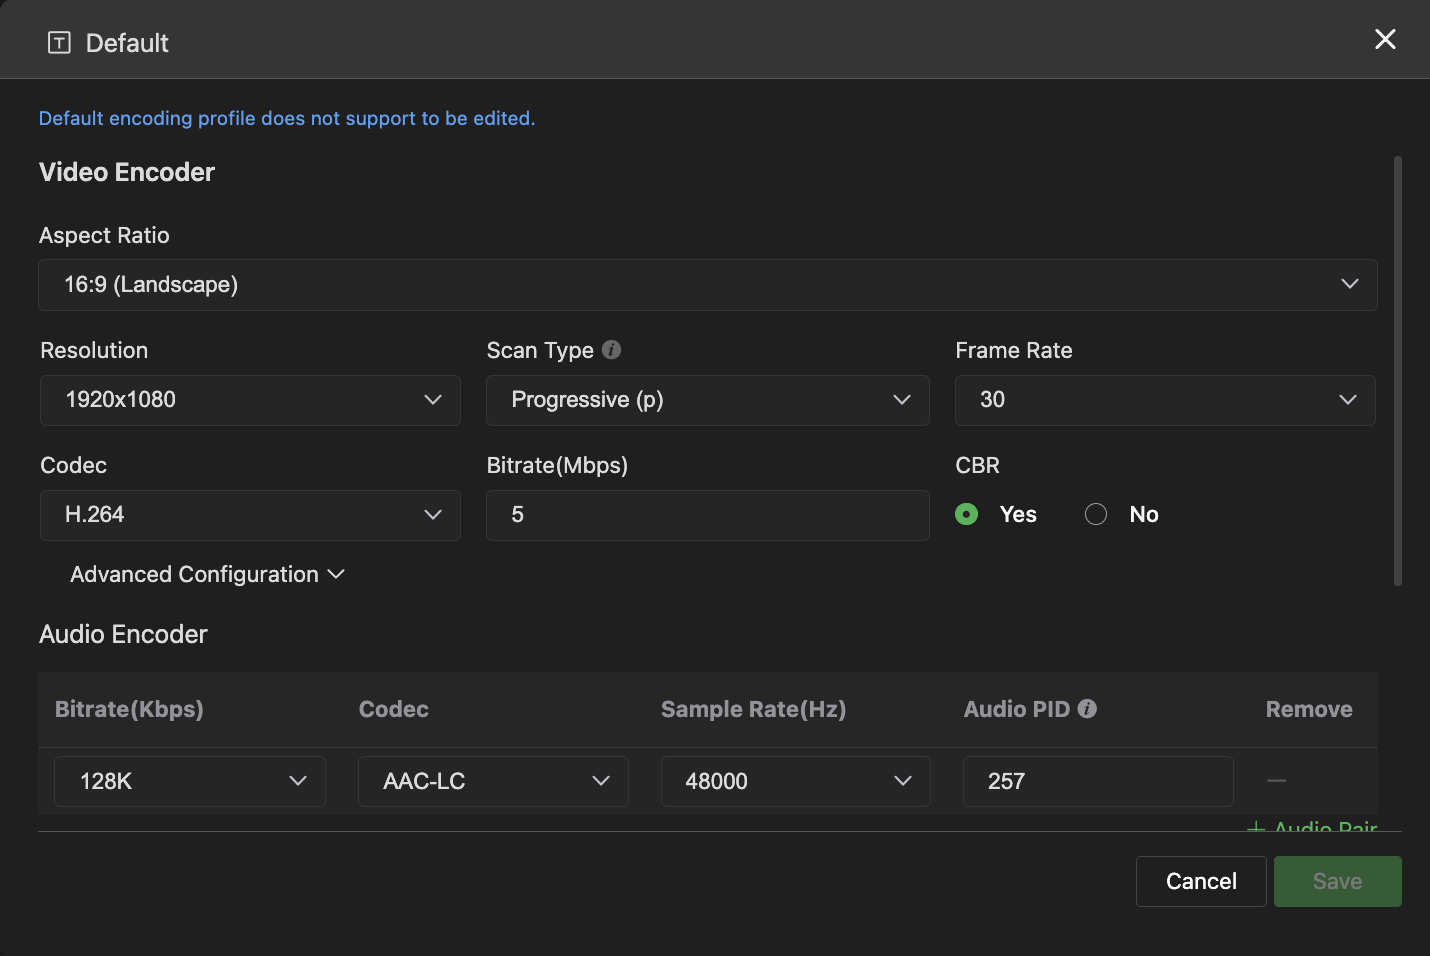This screenshot has height=956, width=1430.
Task: Click the audio table Codec column header
Action: (394, 709)
